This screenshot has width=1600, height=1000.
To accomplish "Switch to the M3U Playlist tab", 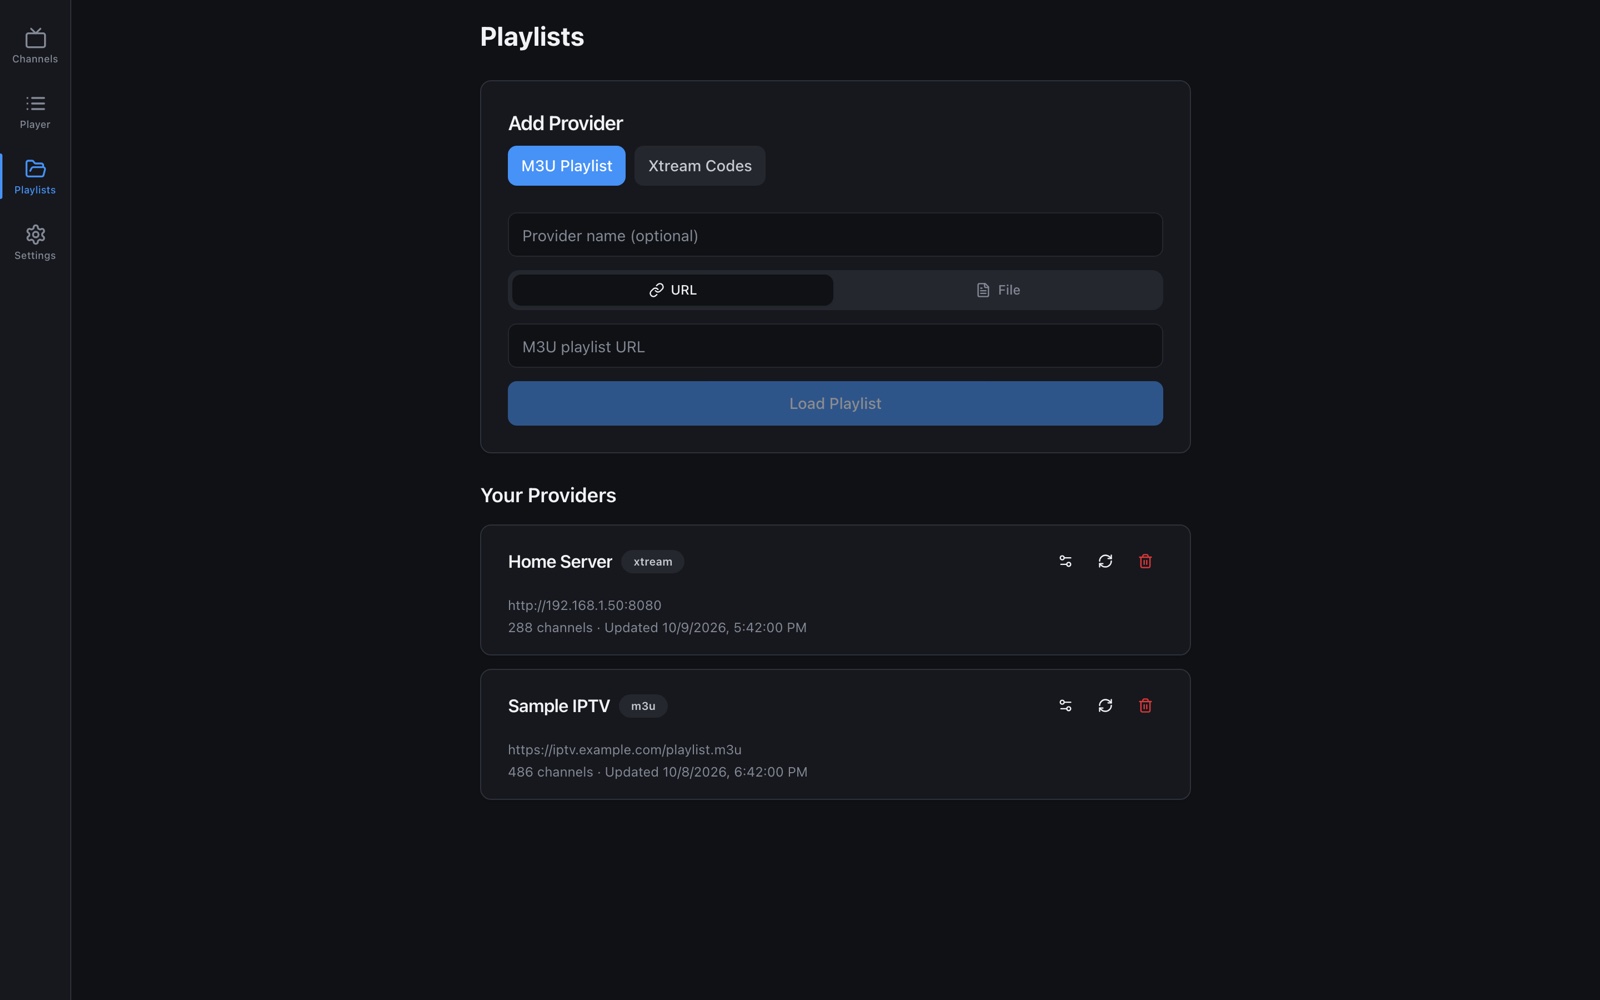I will [566, 166].
